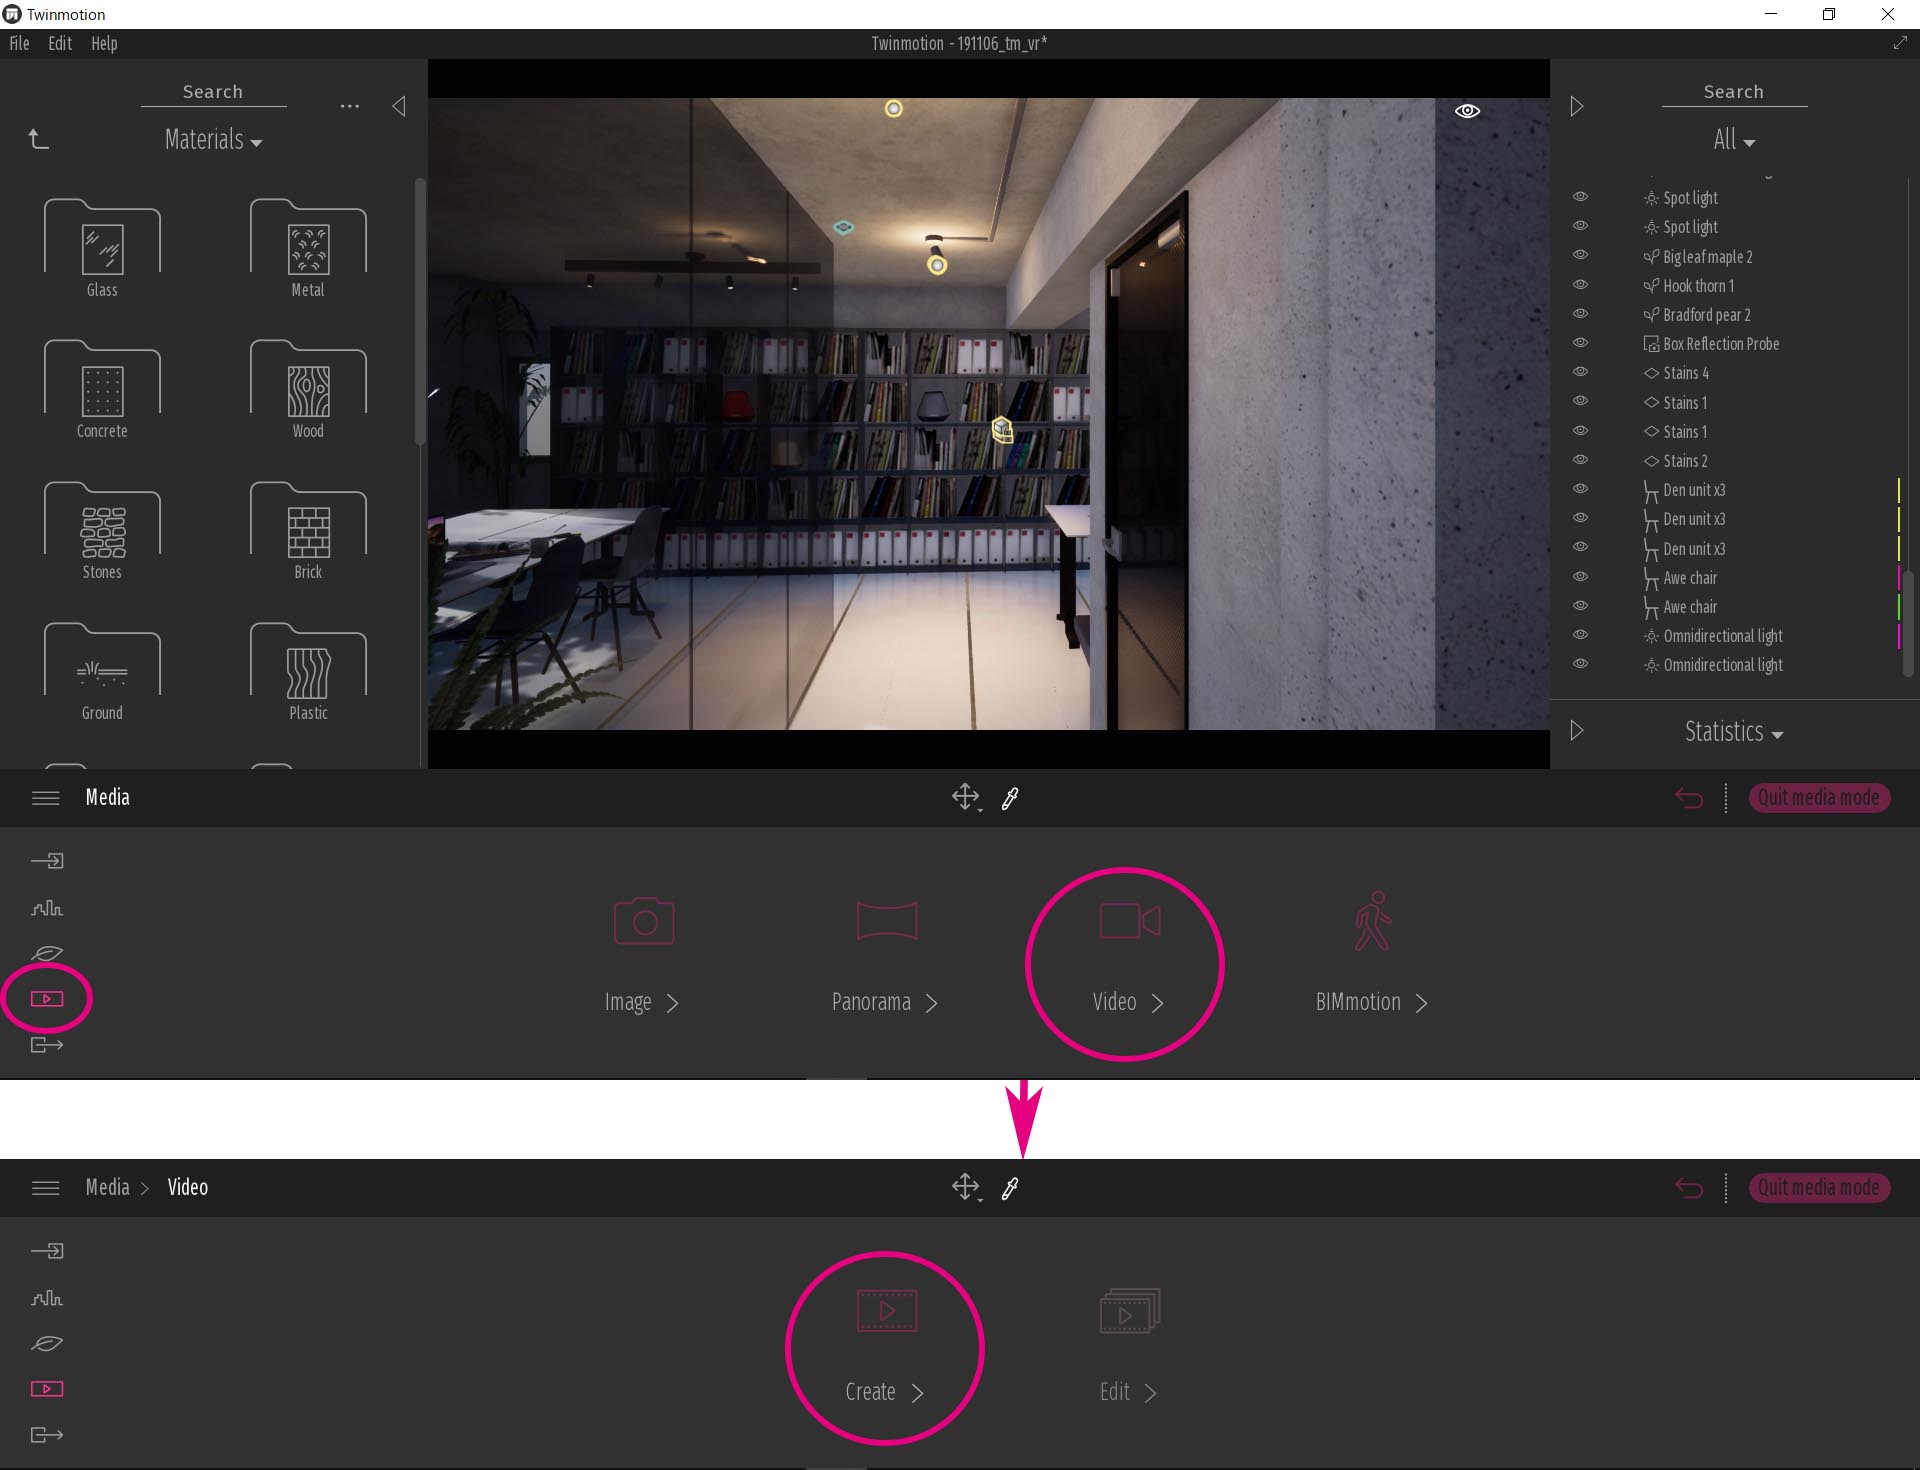Click Media dock icon in Media > Video panel

(47, 1389)
